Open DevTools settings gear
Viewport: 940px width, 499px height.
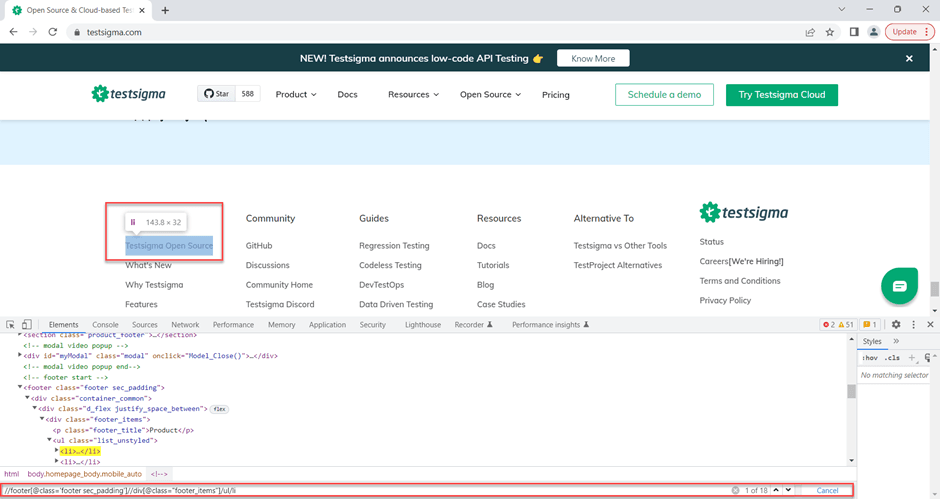(x=896, y=324)
